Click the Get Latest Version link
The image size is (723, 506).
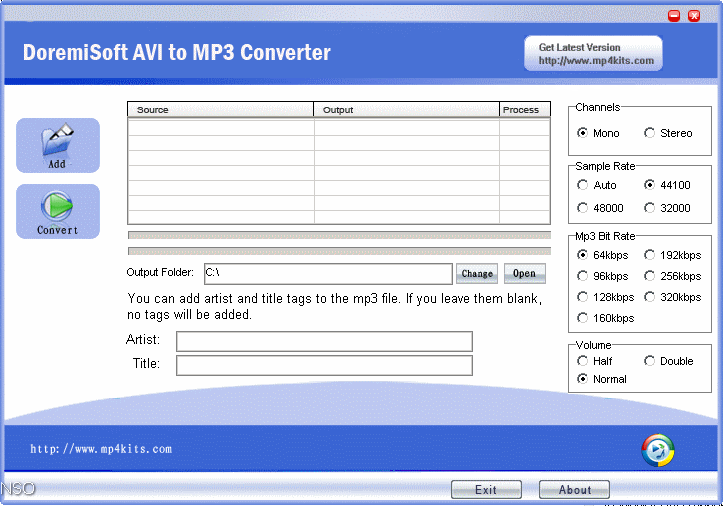tap(593, 54)
